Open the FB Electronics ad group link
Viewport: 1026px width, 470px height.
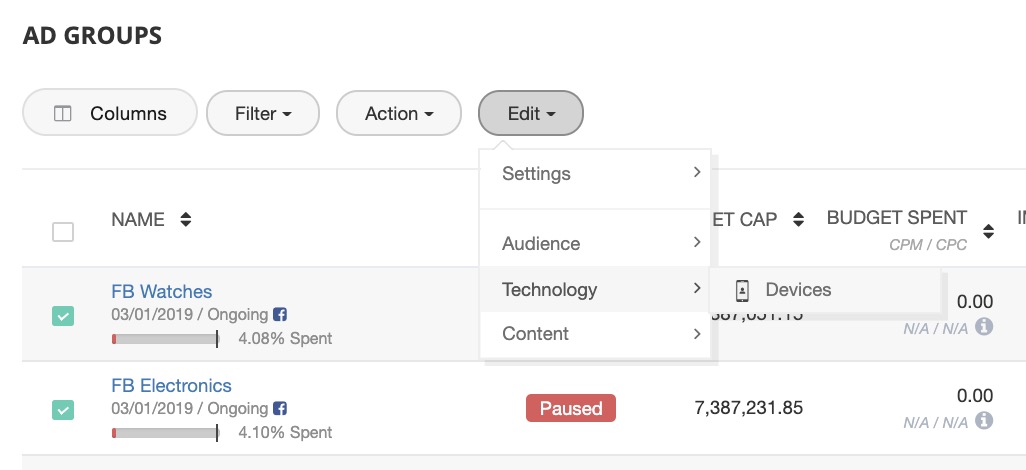pyautogui.click(x=171, y=386)
